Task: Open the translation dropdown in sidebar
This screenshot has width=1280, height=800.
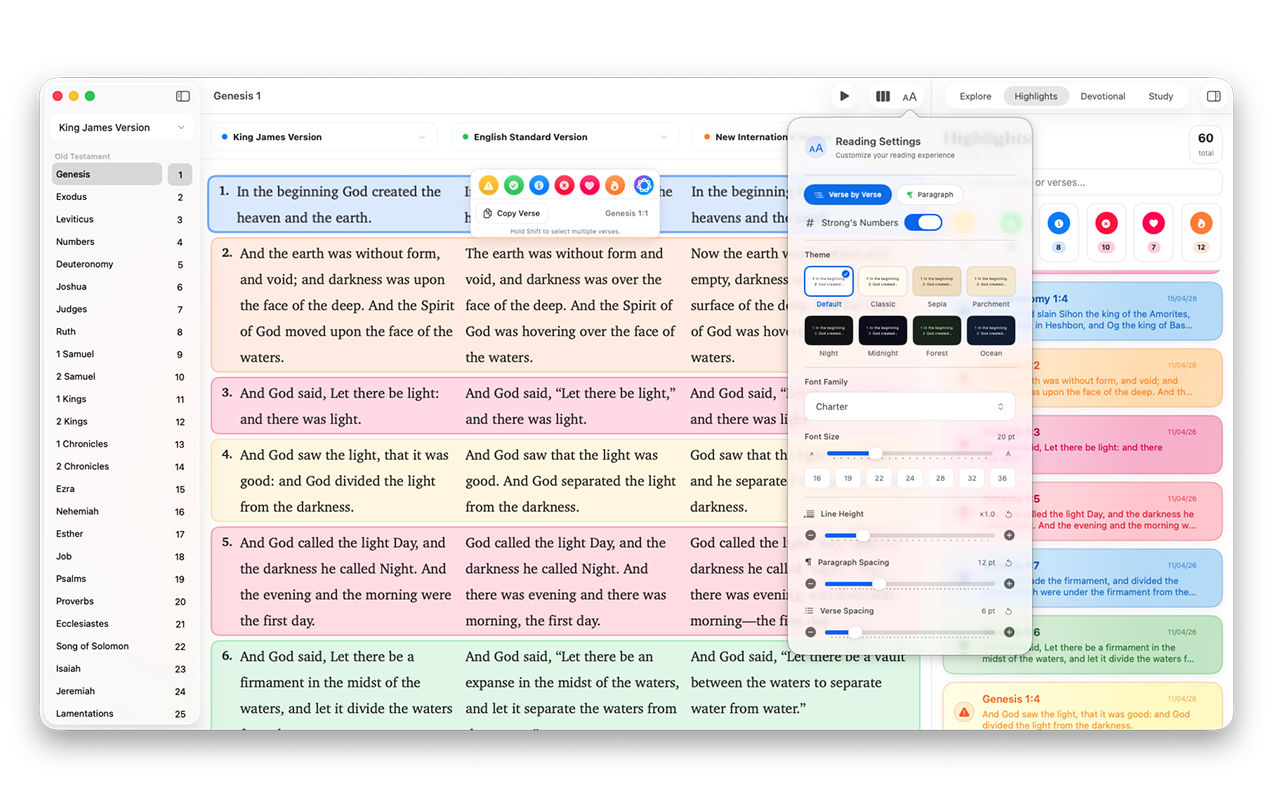Action: (x=121, y=128)
